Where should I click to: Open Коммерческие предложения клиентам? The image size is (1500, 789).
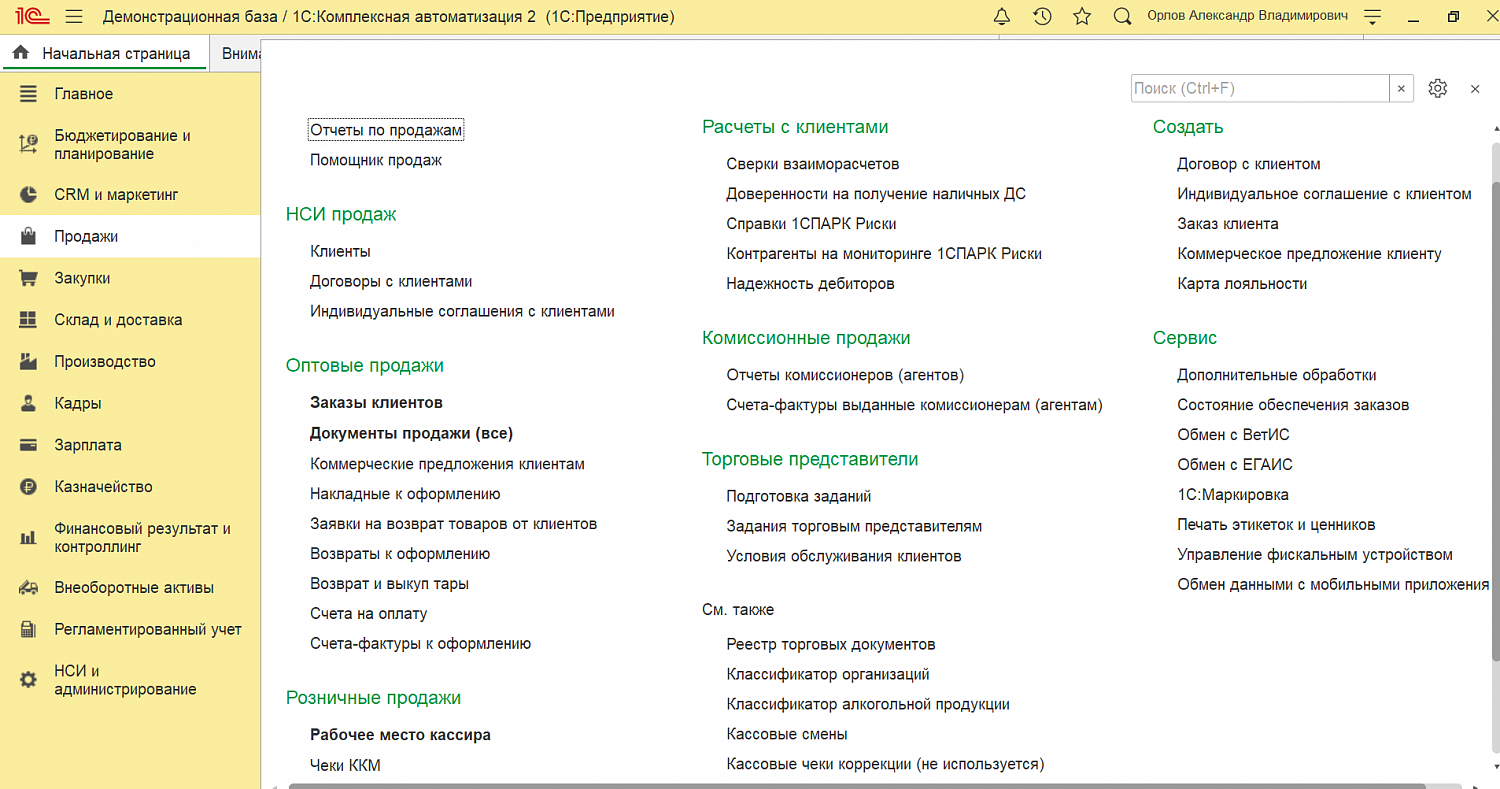click(x=447, y=464)
